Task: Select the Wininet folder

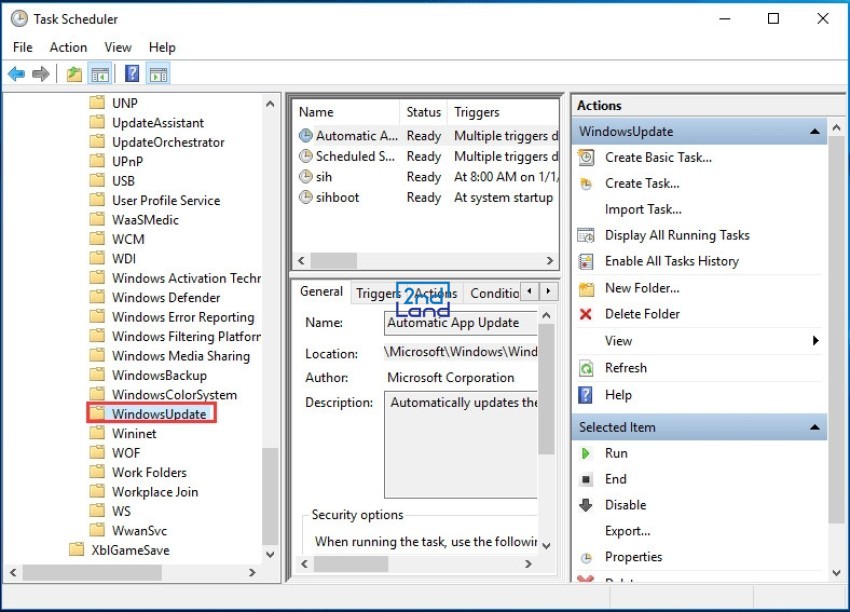Action: point(134,433)
